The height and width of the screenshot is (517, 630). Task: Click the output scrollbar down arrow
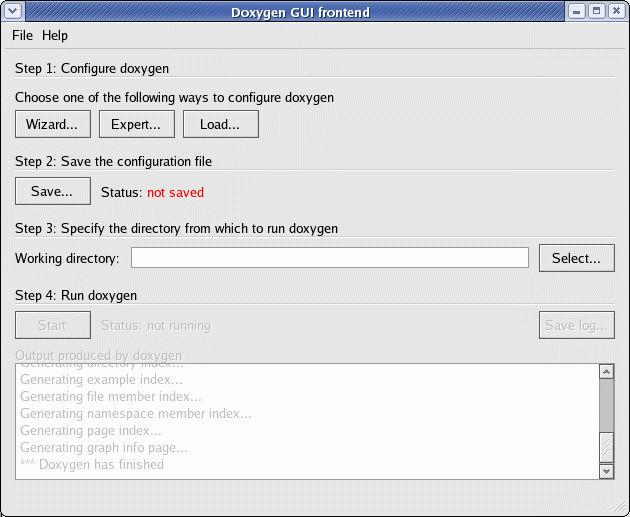click(x=605, y=470)
